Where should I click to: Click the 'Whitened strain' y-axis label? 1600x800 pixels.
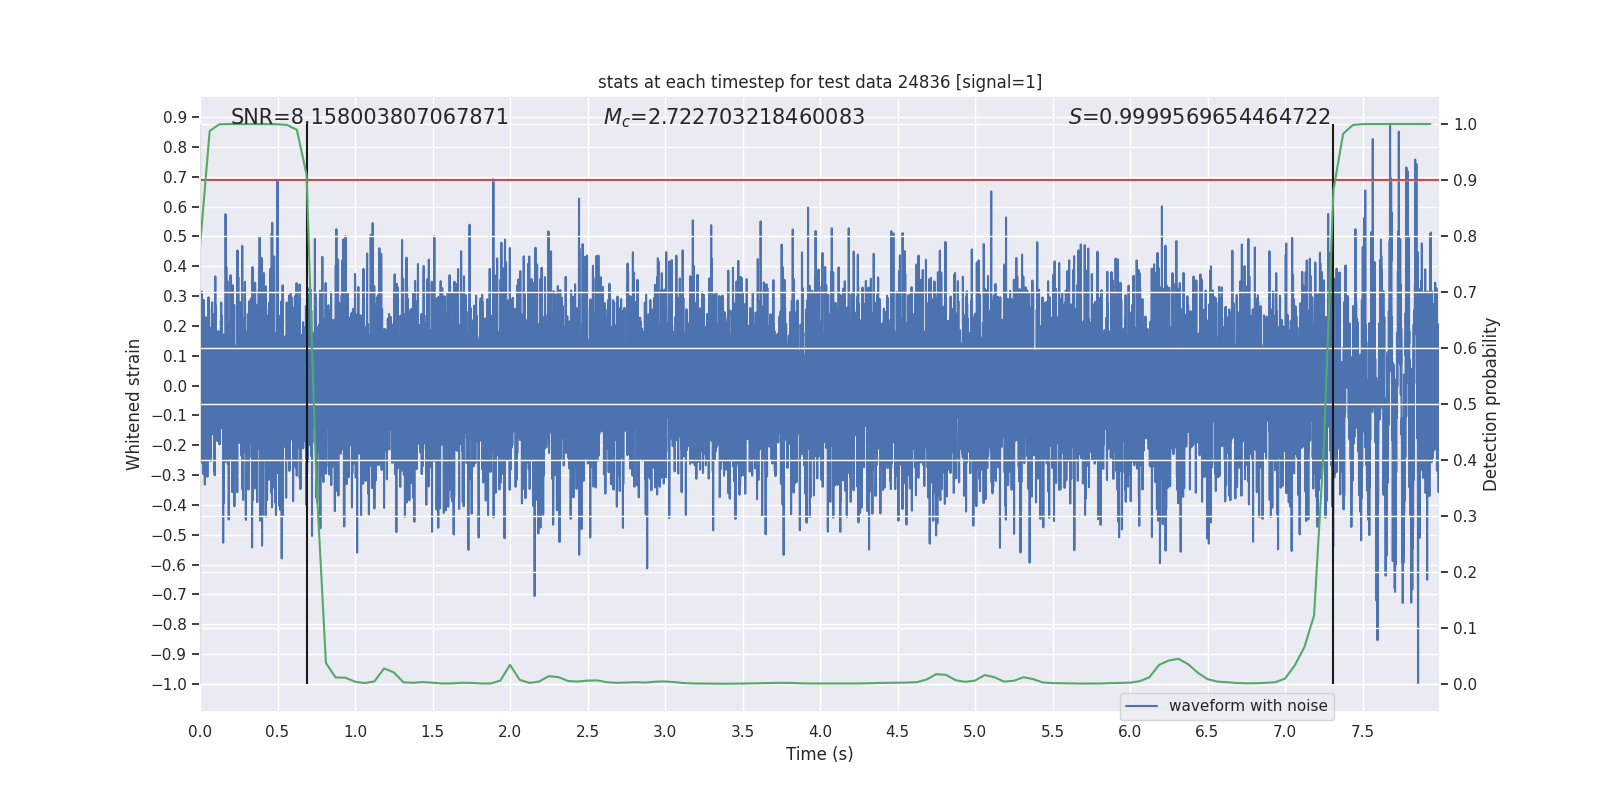tap(134, 404)
